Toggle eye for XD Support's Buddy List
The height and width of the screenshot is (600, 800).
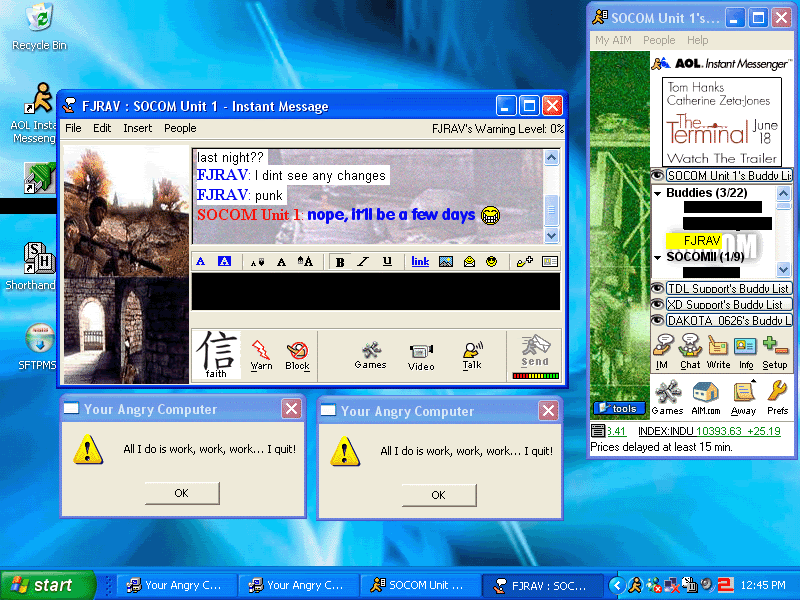[x=658, y=305]
